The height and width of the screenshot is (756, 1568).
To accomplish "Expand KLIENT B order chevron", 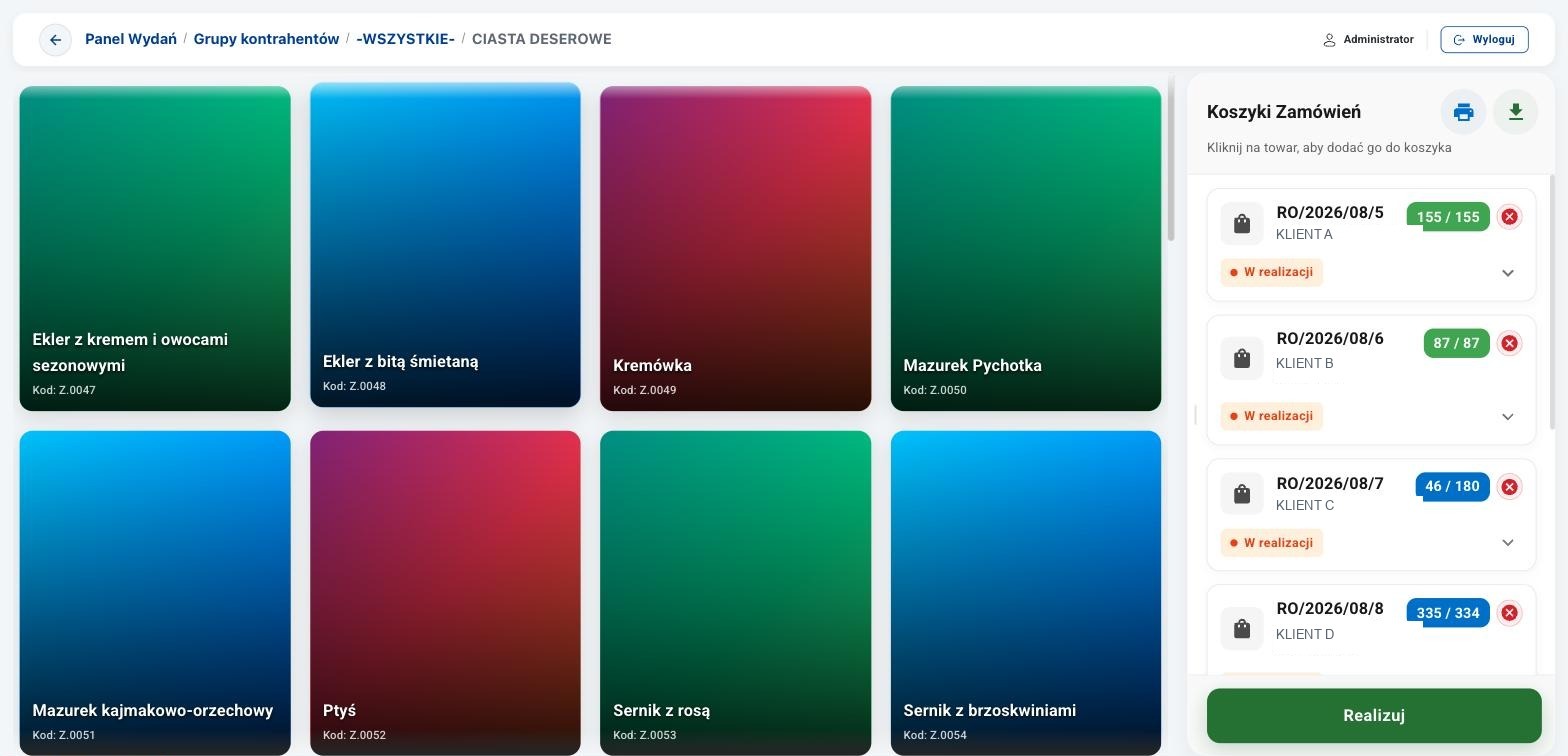I will click(x=1508, y=417).
